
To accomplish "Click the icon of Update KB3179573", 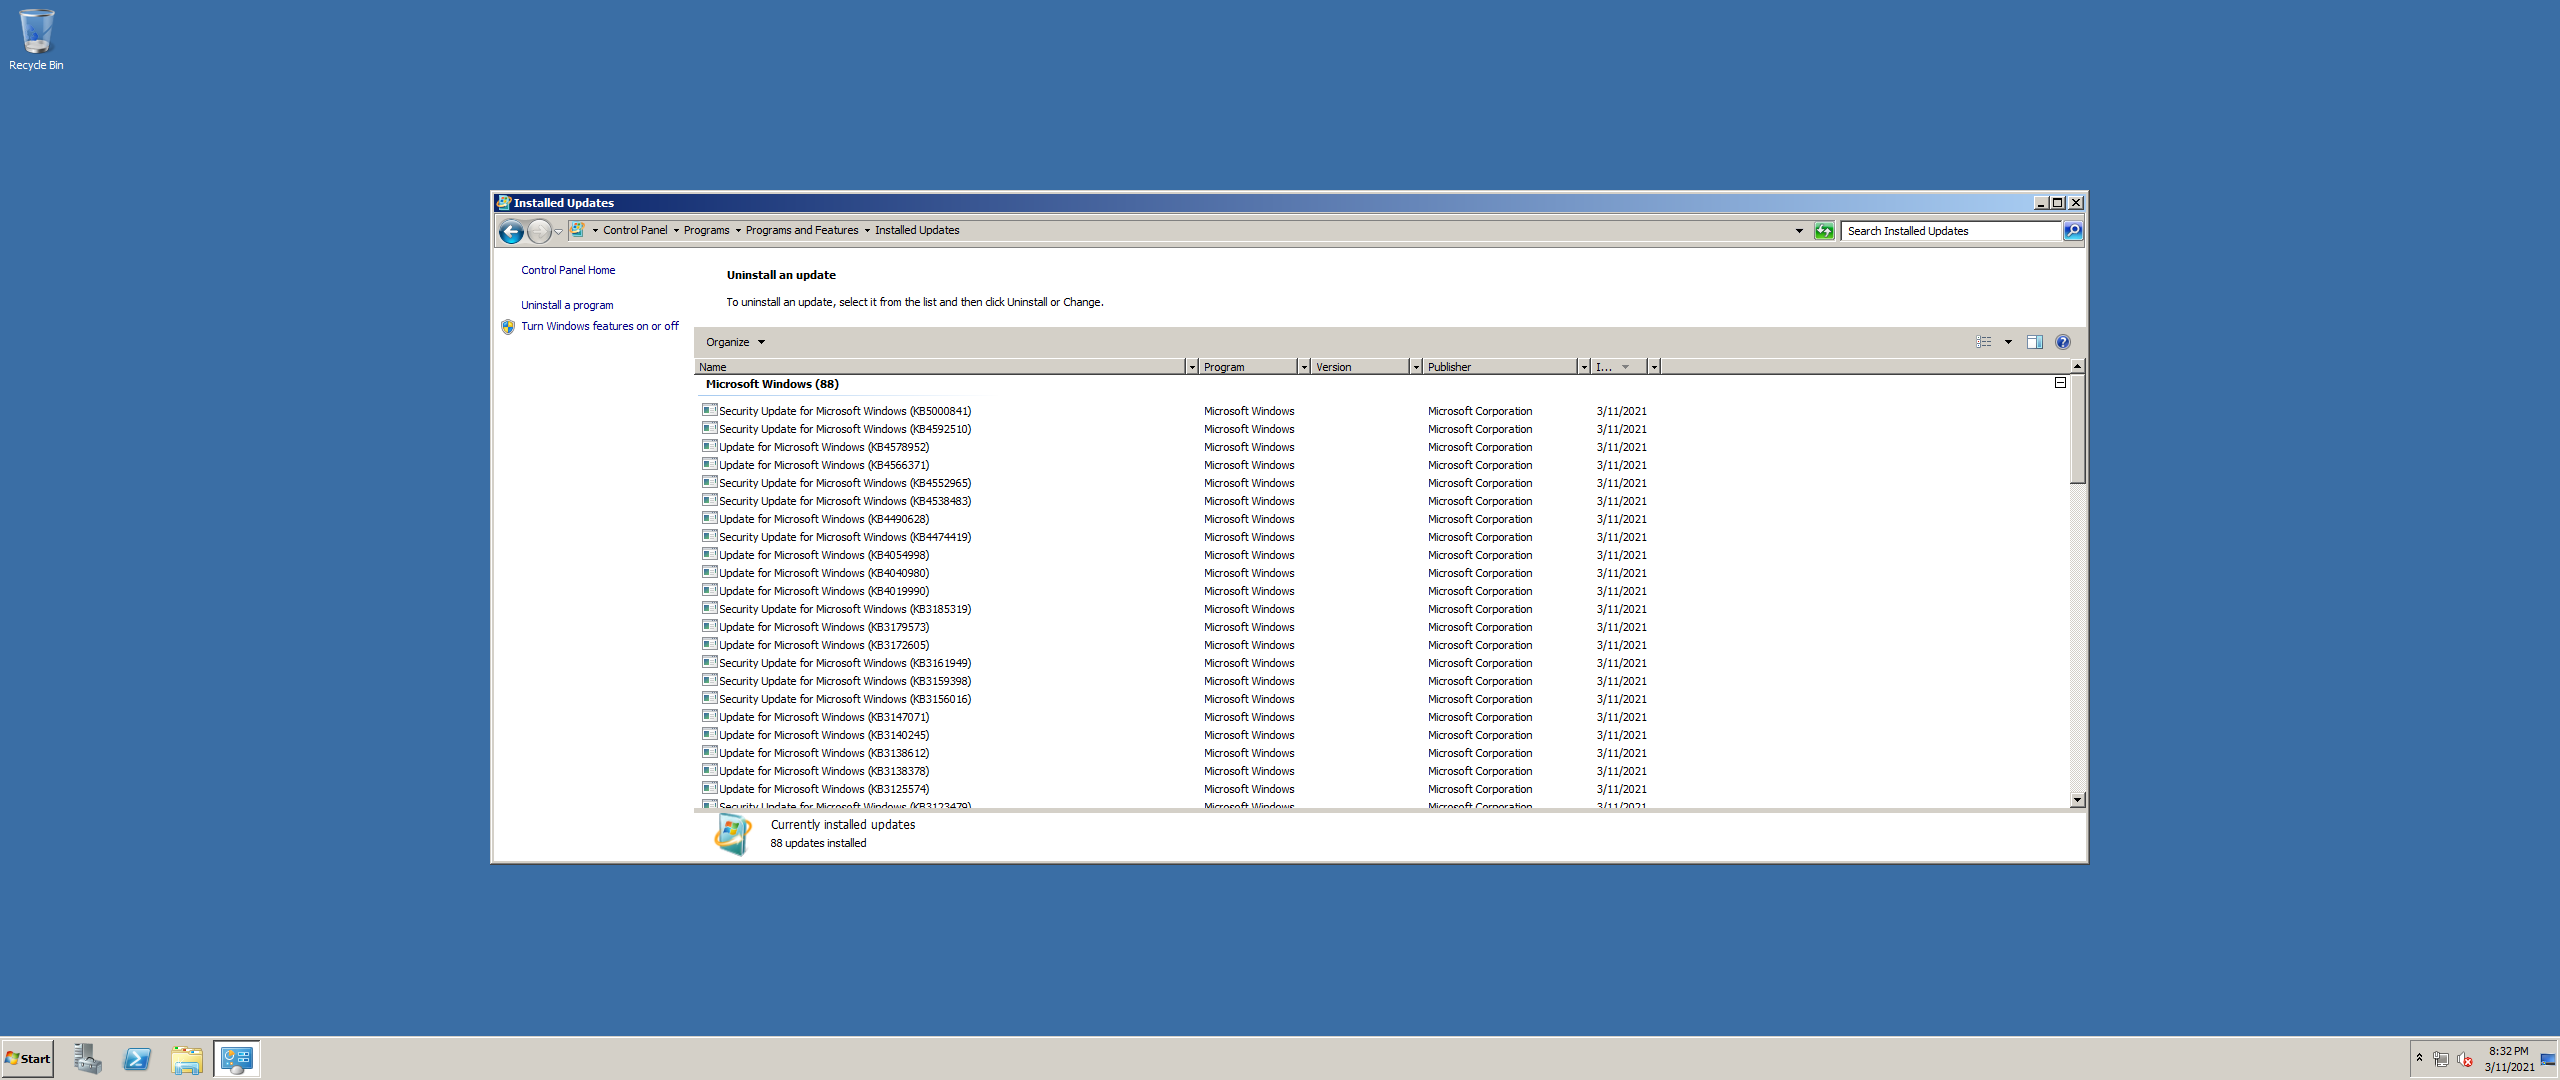I will [x=710, y=626].
